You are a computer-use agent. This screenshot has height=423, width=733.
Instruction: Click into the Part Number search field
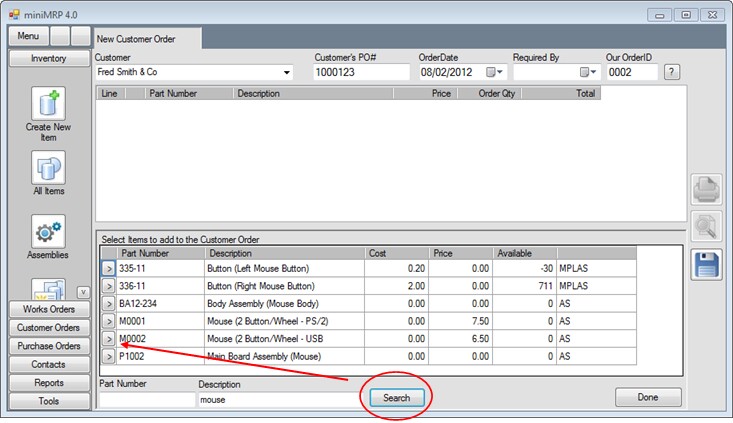tap(147, 400)
